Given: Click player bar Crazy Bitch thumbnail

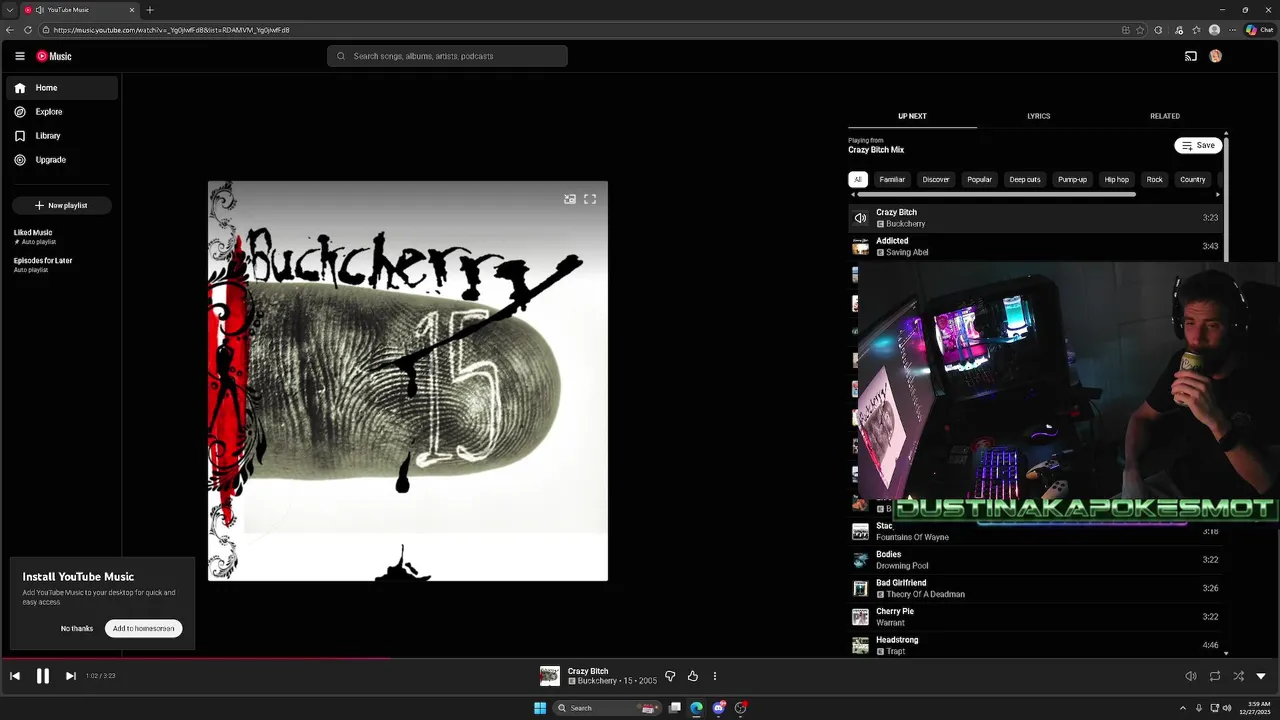Looking at the screenshot, I should coord(549,676).
